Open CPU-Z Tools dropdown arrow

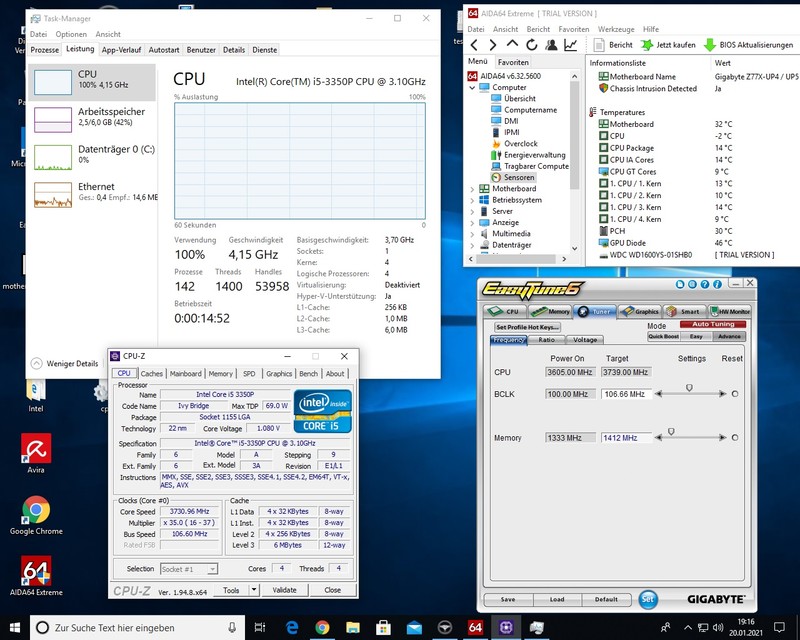(x=254, y=590)
